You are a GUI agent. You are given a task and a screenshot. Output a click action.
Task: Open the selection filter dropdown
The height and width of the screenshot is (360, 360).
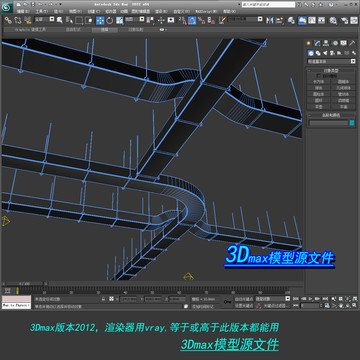[44, 20]
